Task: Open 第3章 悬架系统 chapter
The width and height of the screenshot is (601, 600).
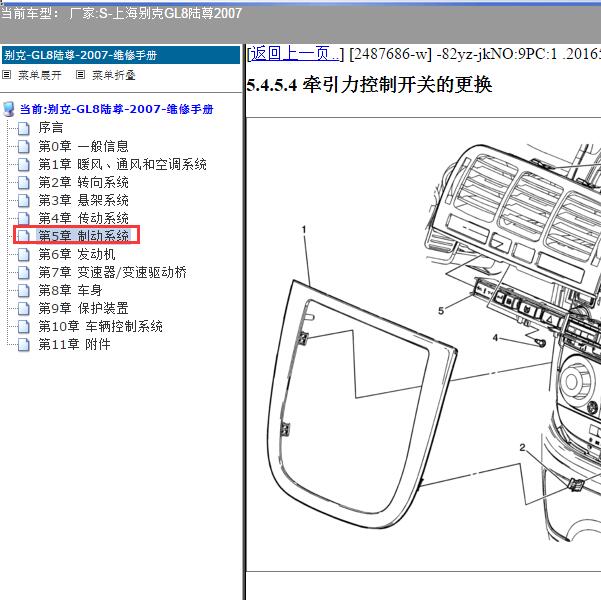Action: [83, 200]
